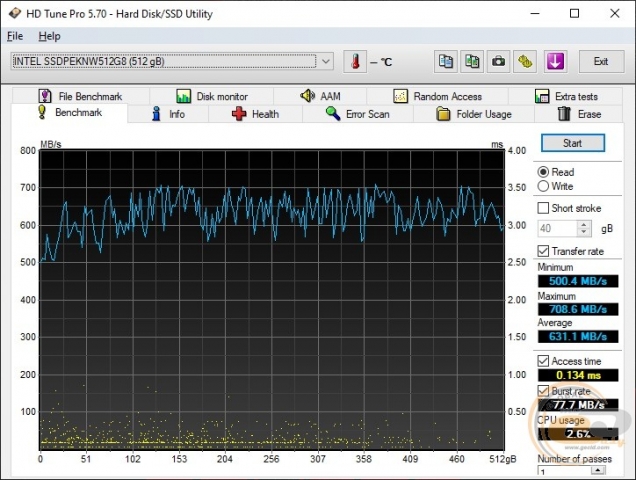The width and height of the screenshot is (636, 480).
Task: Click the Number of passes field
Action: [564, 471]
